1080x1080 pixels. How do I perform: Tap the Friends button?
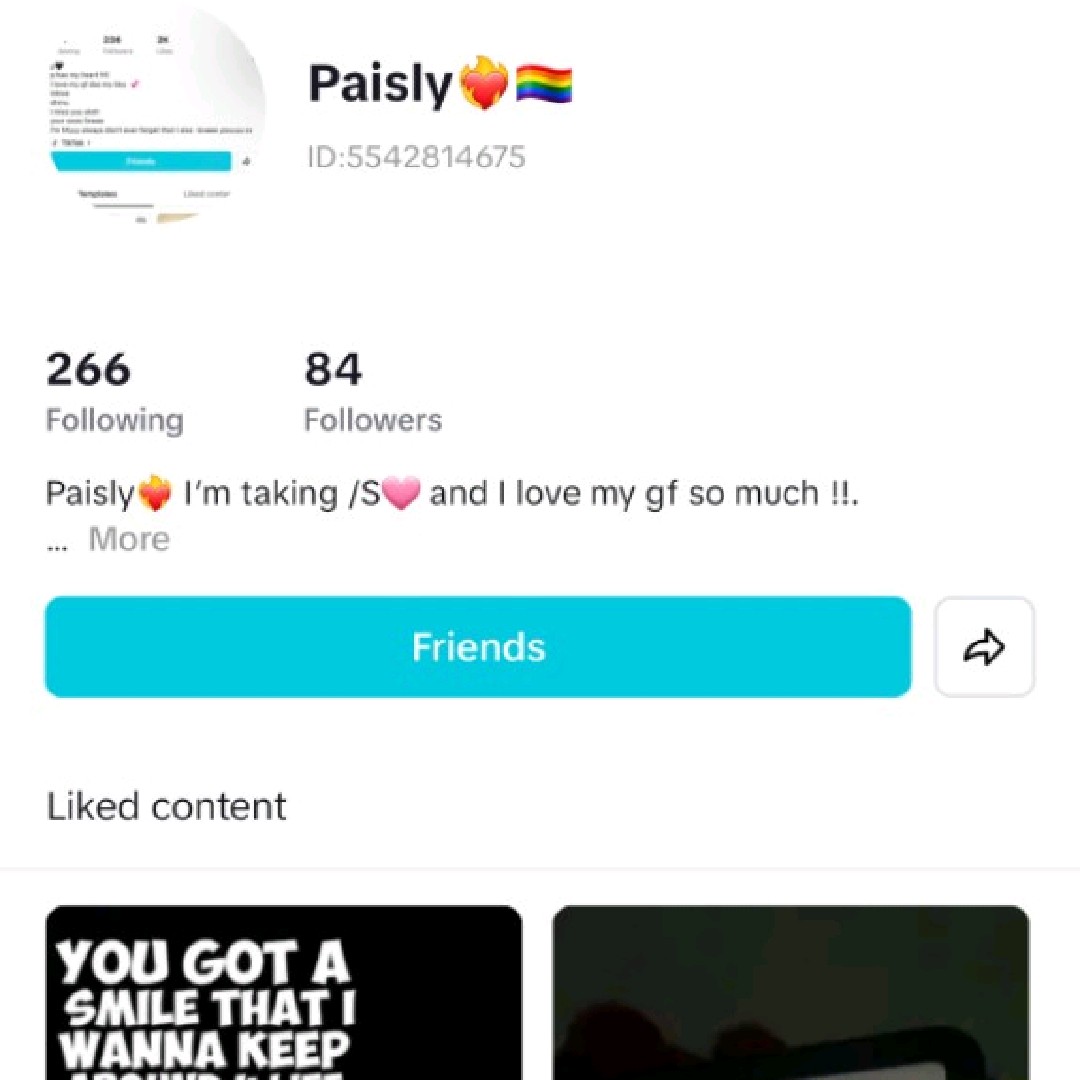click(478, 647)
